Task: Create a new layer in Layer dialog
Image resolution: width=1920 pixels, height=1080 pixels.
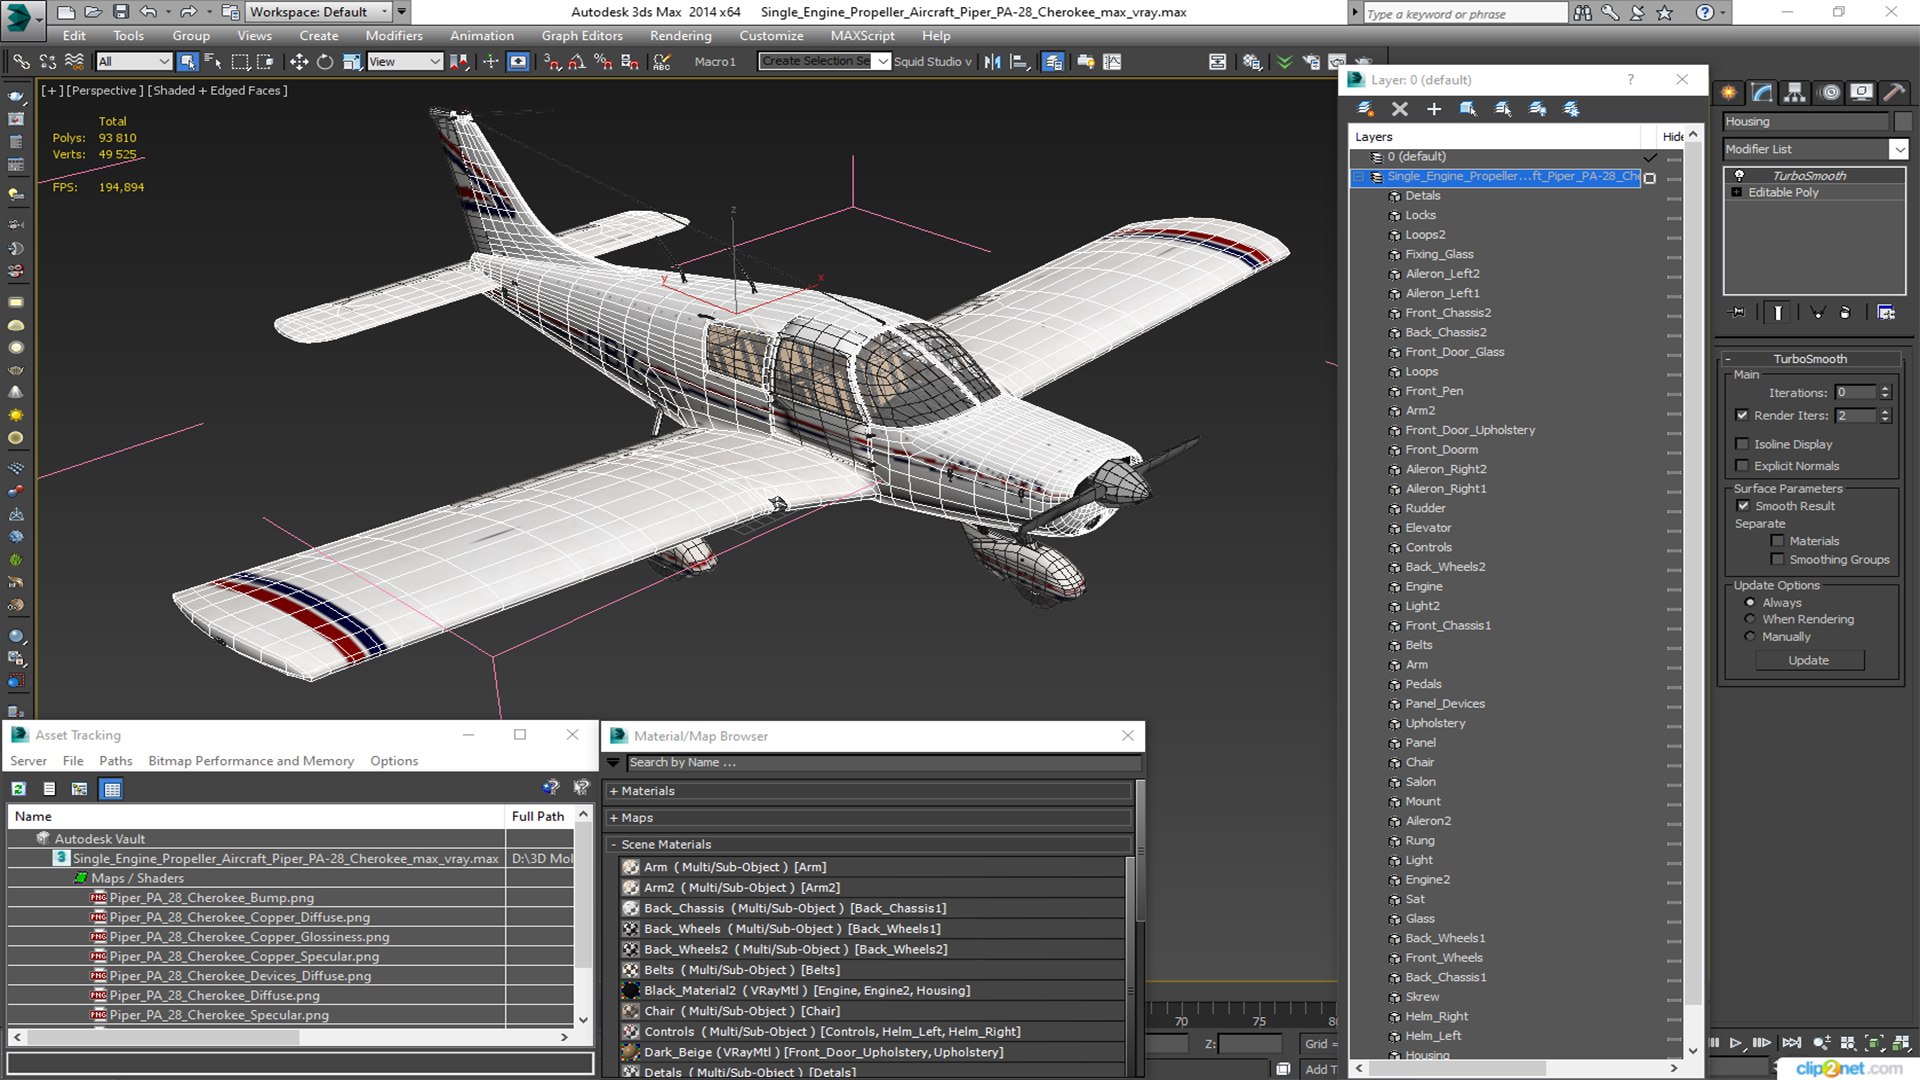Action: pos(1365,109)
